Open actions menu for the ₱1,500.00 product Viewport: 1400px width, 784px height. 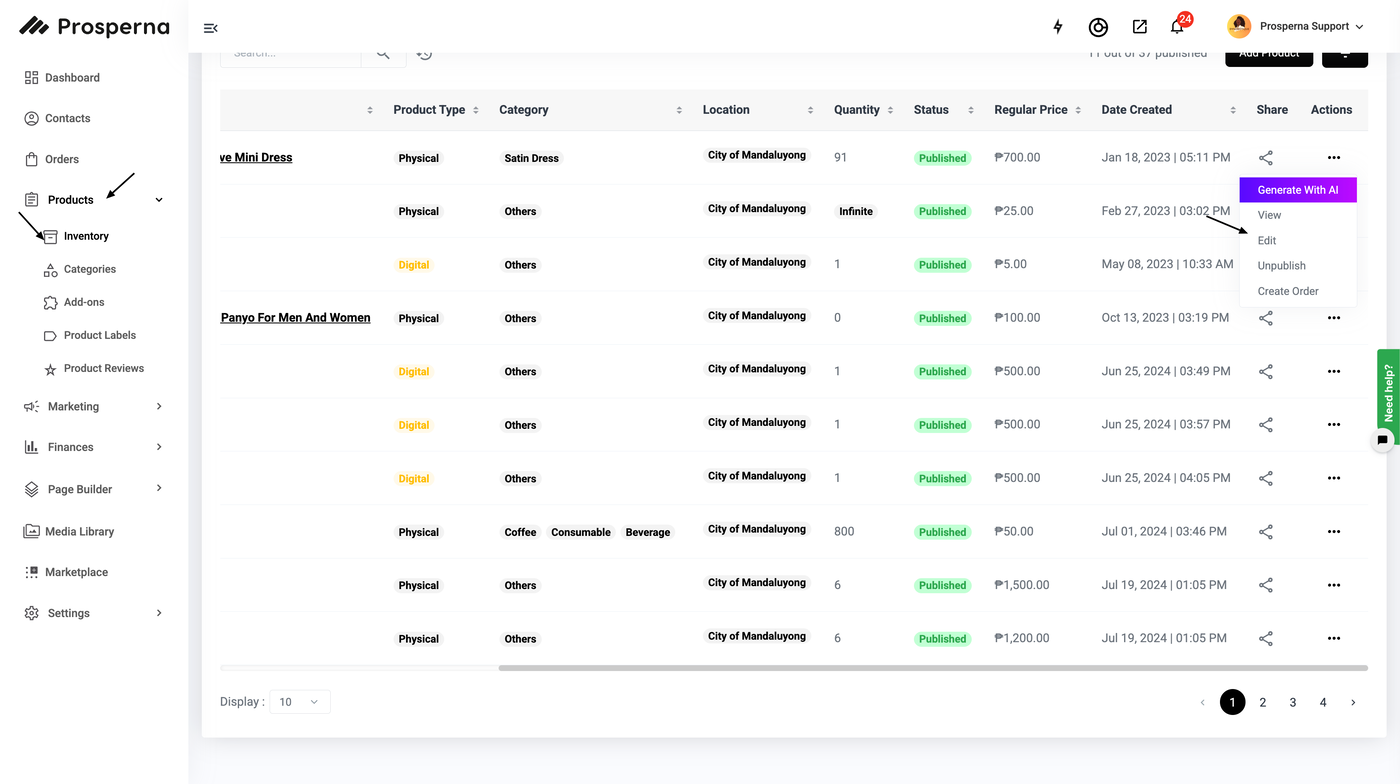click(1333, 585)
